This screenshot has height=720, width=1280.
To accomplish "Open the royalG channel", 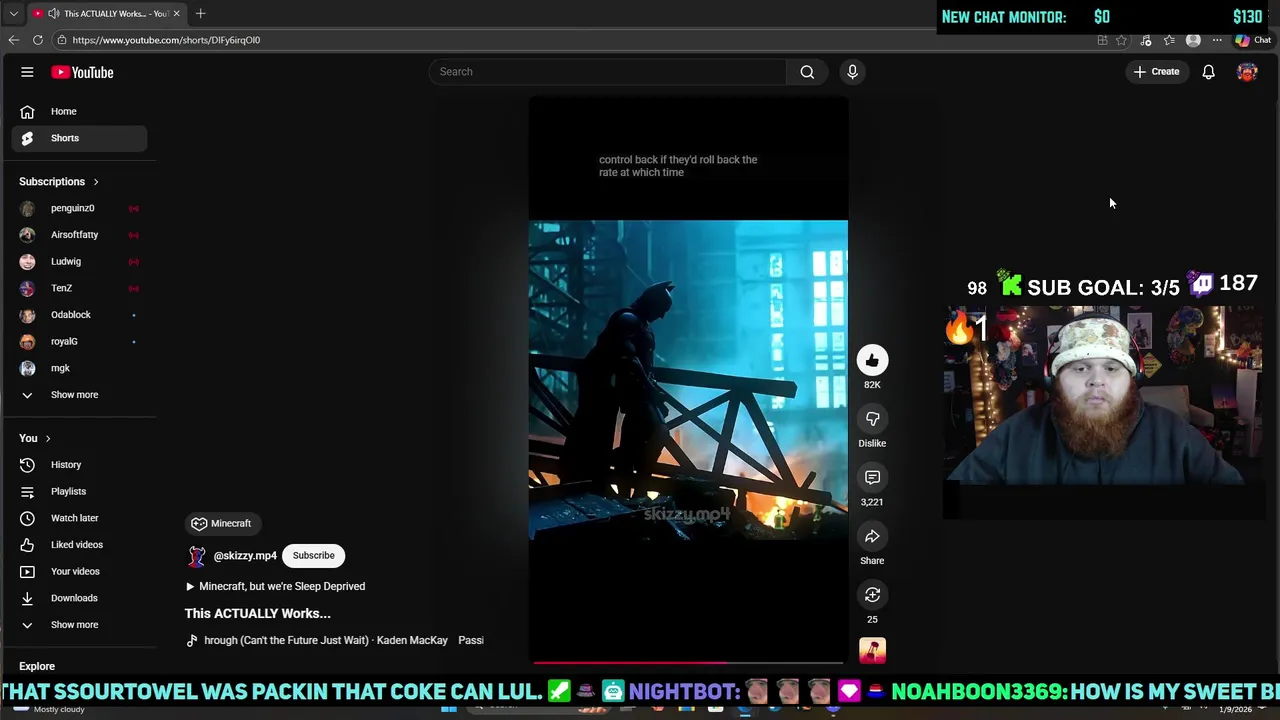I will pos(79,341).
